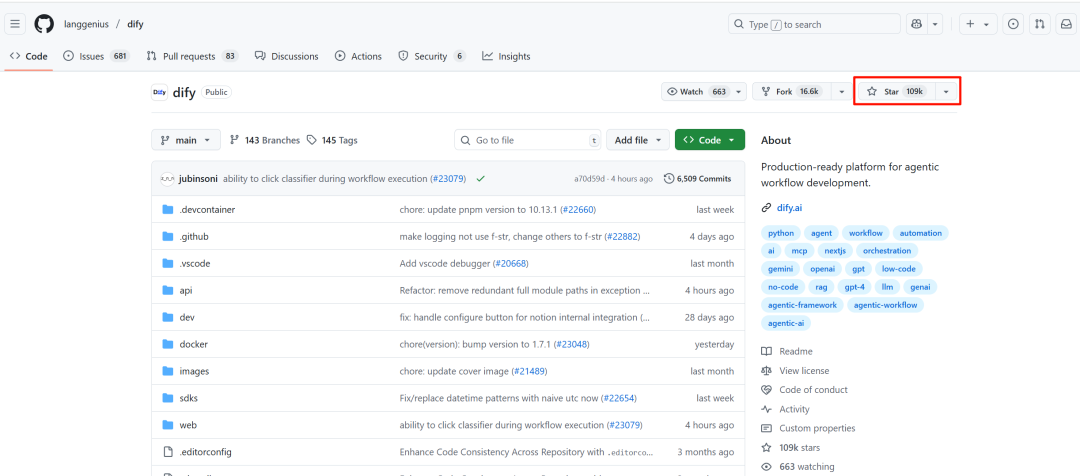Image resolution: width=1080 pixels, height=476 pixels.
Task: Click the branch icon next to 143 Branches
Action: (x=234, y=140)
